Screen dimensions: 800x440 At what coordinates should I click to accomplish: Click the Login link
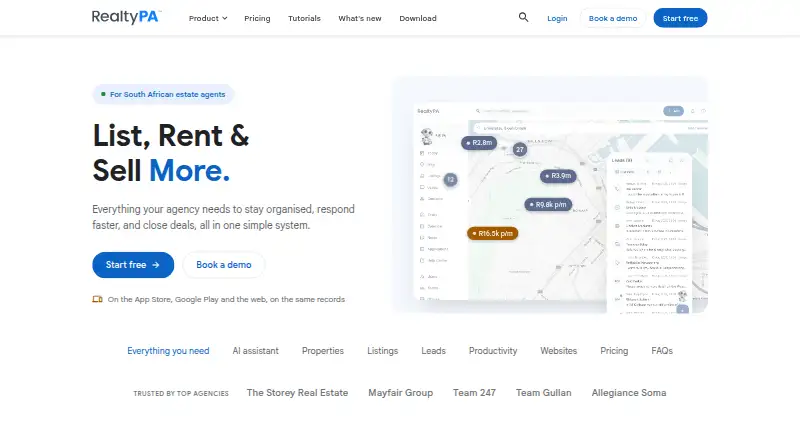557,18
